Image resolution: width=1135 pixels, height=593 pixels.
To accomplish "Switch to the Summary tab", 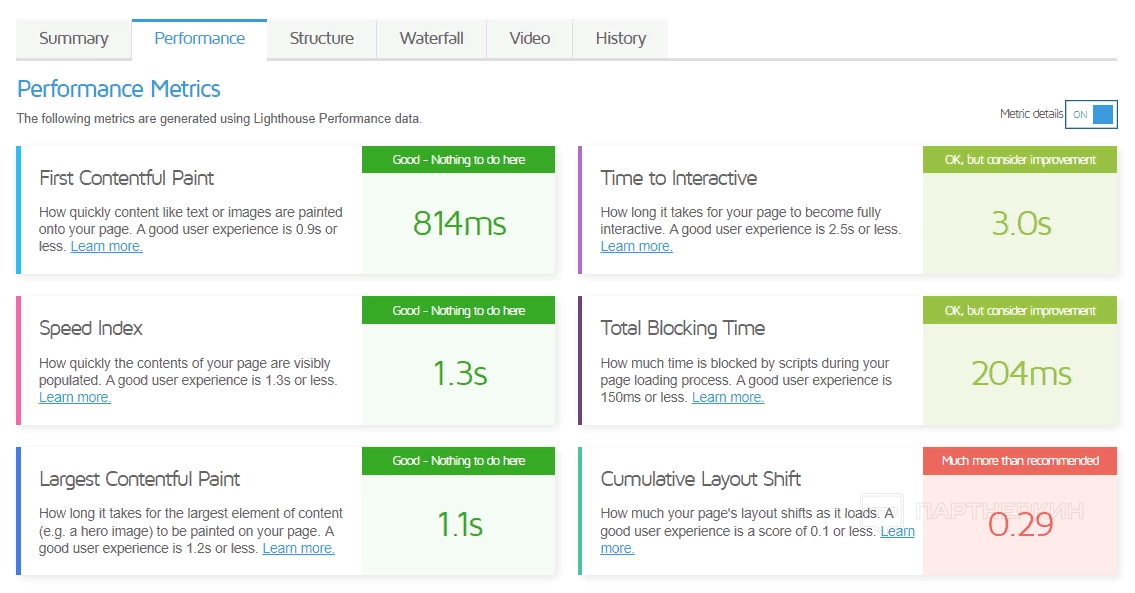I will coord(74,39).
